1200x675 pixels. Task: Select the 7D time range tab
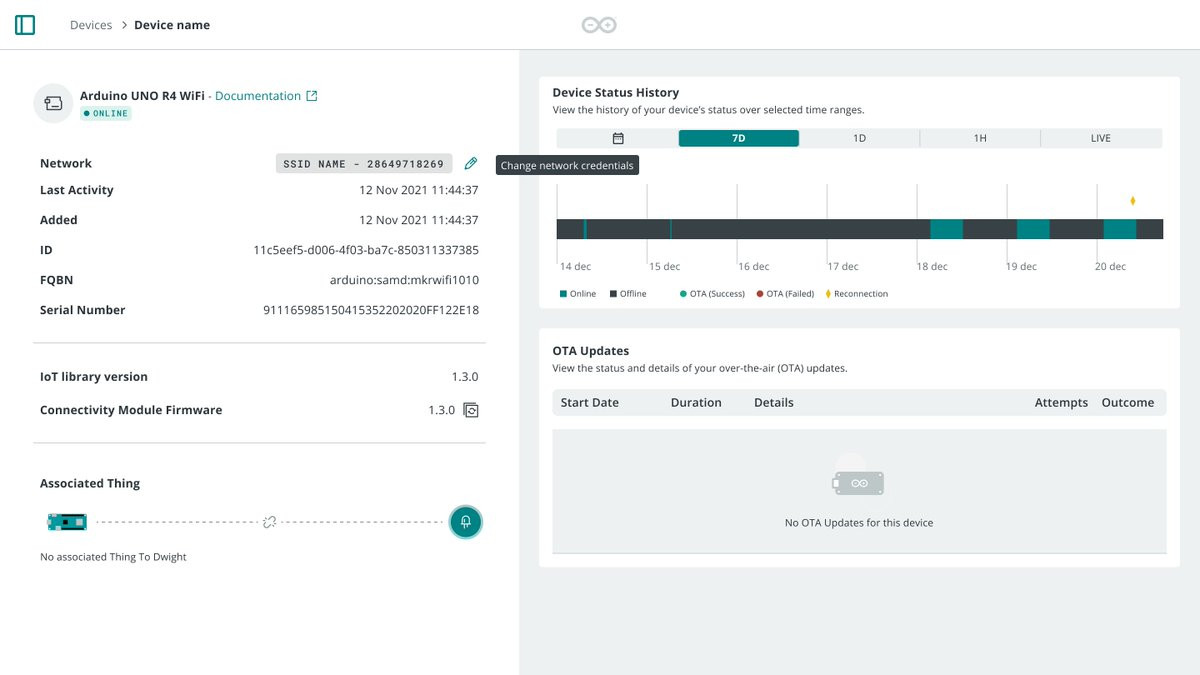coord(739,138)
